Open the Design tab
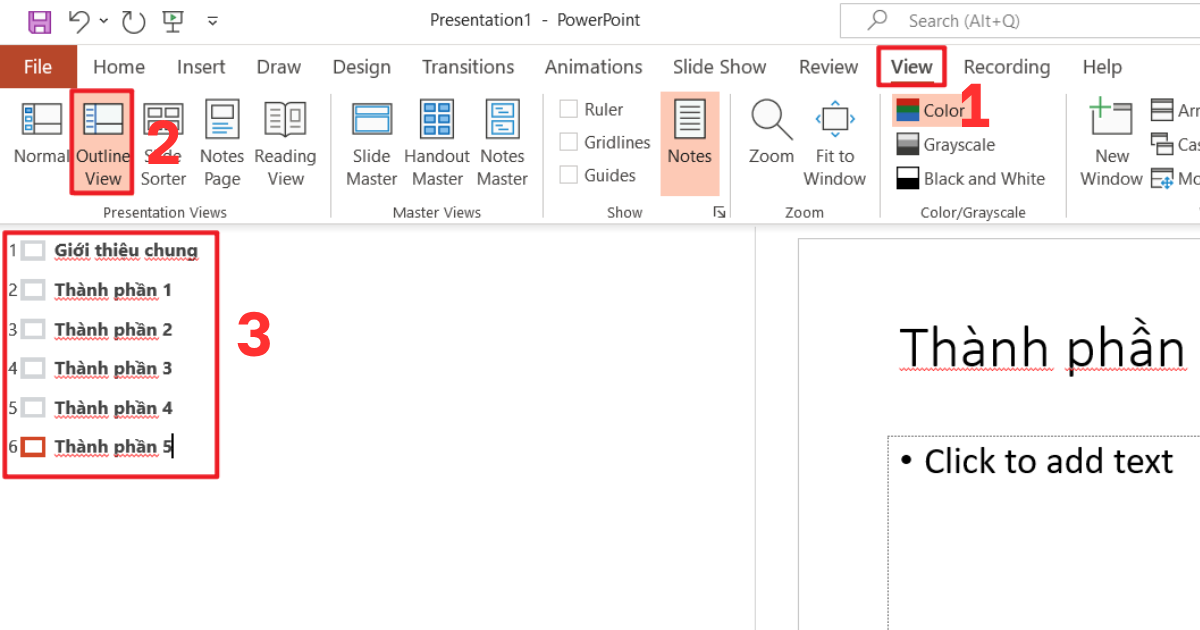The width and height of the screenshot is (1200, 630). click(x=361, y=67)
